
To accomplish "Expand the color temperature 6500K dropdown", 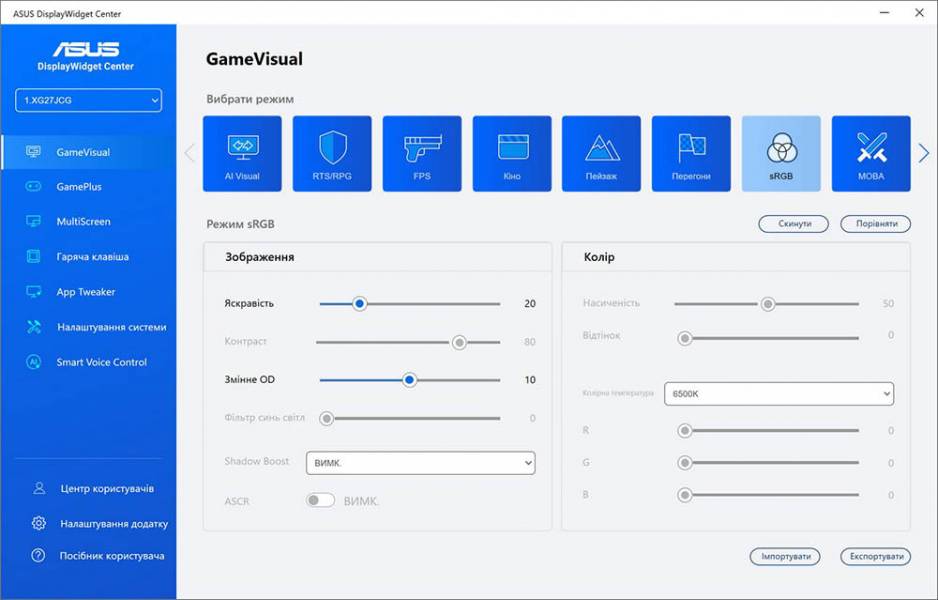I will [x=779, y=394].
